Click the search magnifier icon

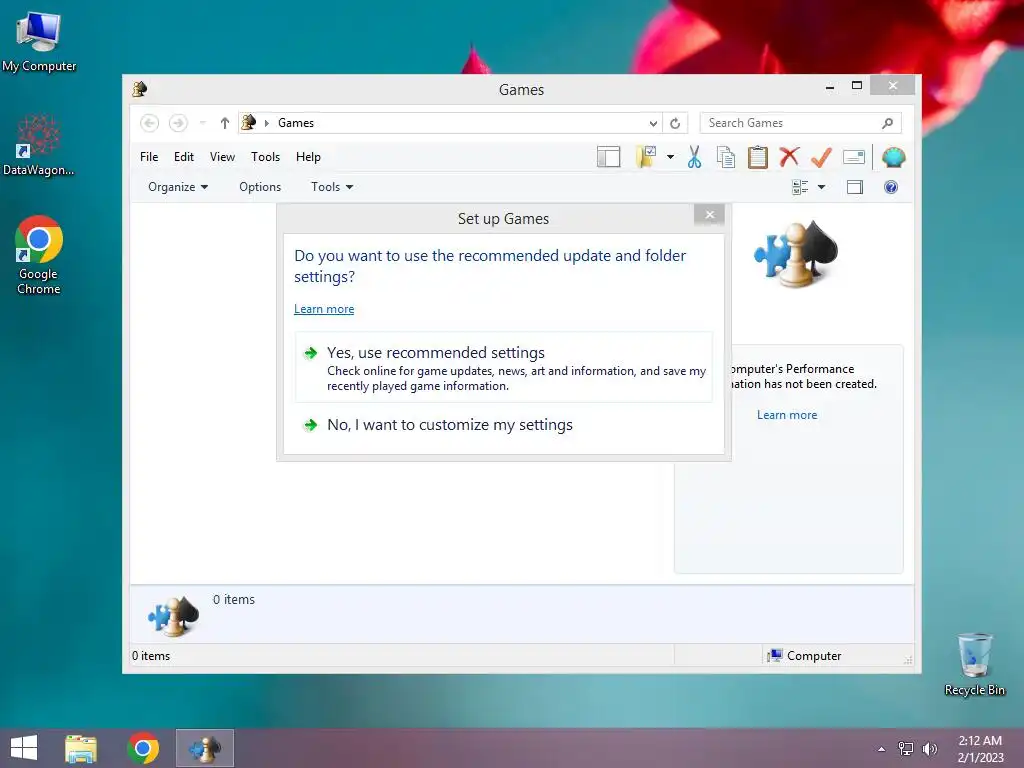(x=887, y=123)
